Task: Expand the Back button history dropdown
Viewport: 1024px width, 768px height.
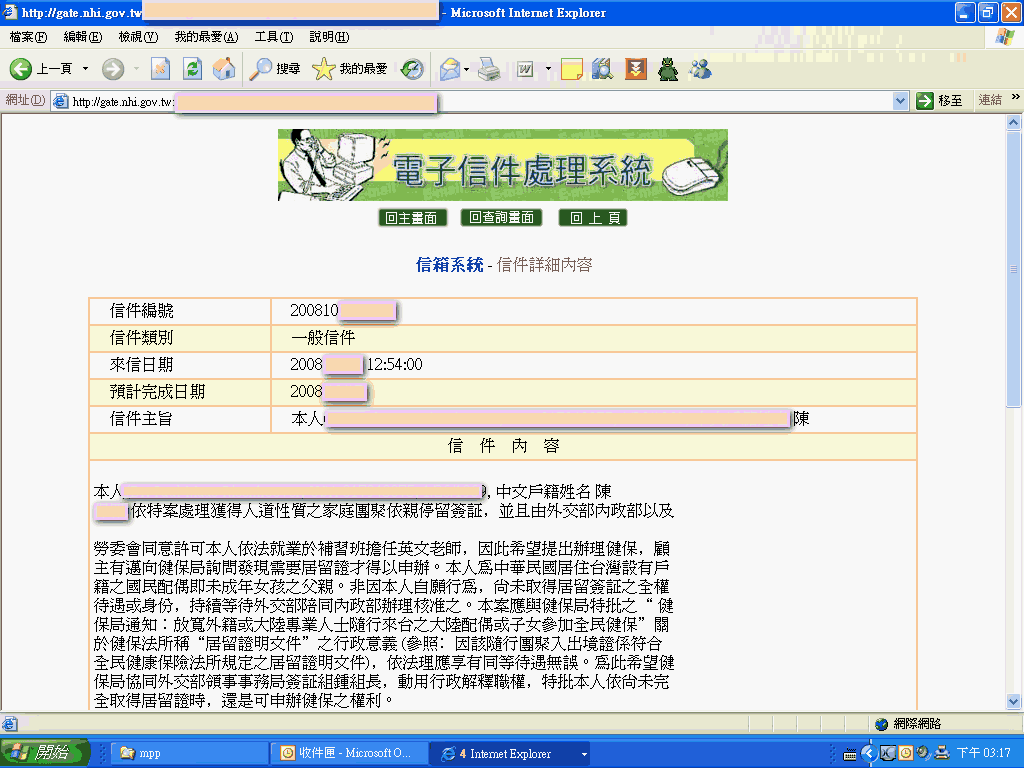Action: pyautogui.click(x=85, y=69)
